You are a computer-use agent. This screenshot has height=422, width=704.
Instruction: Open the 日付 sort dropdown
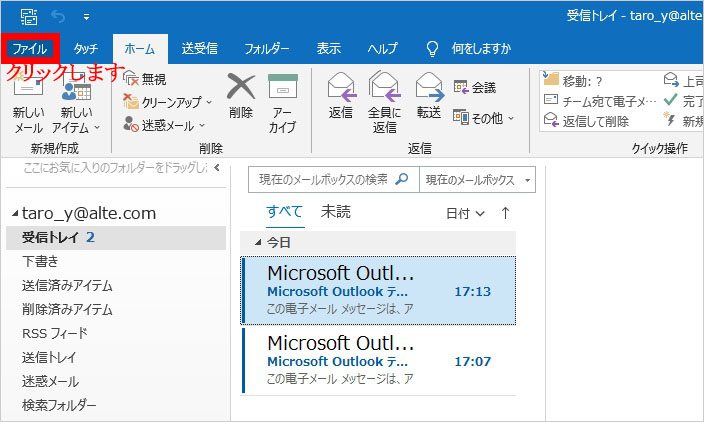click(465, 213)
